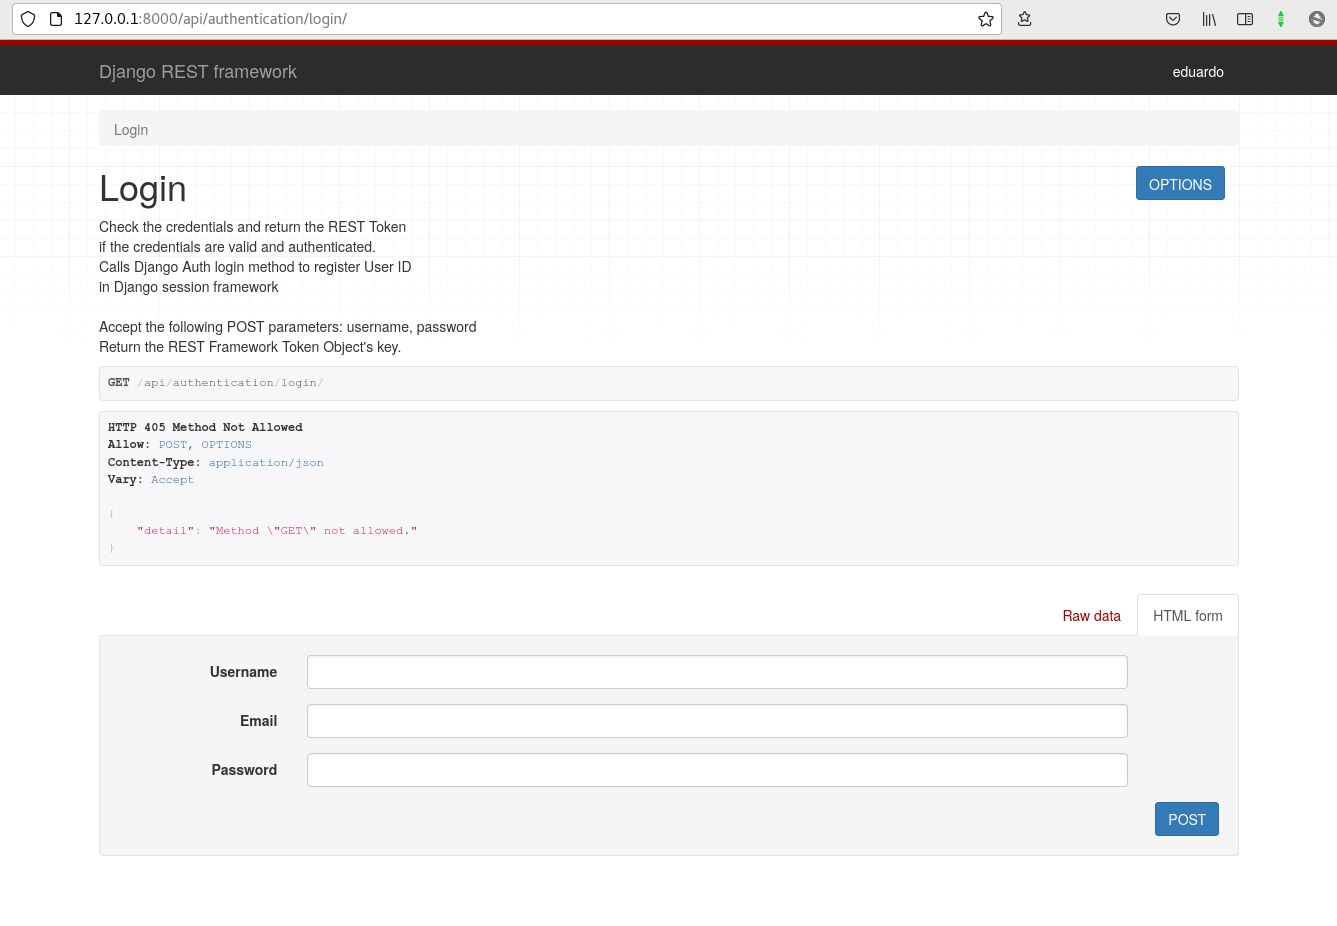The image size is (1337, 926).
Task: Focus the Username input field
Action: click(x=716, y=672)
